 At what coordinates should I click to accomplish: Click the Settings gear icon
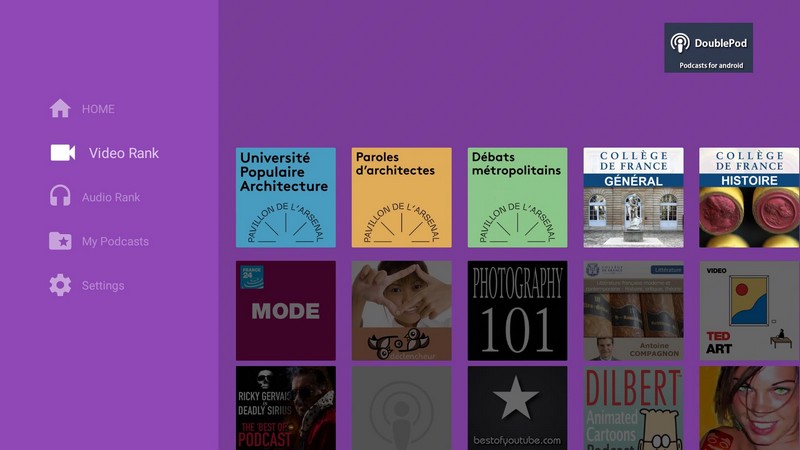click(60, 285)
